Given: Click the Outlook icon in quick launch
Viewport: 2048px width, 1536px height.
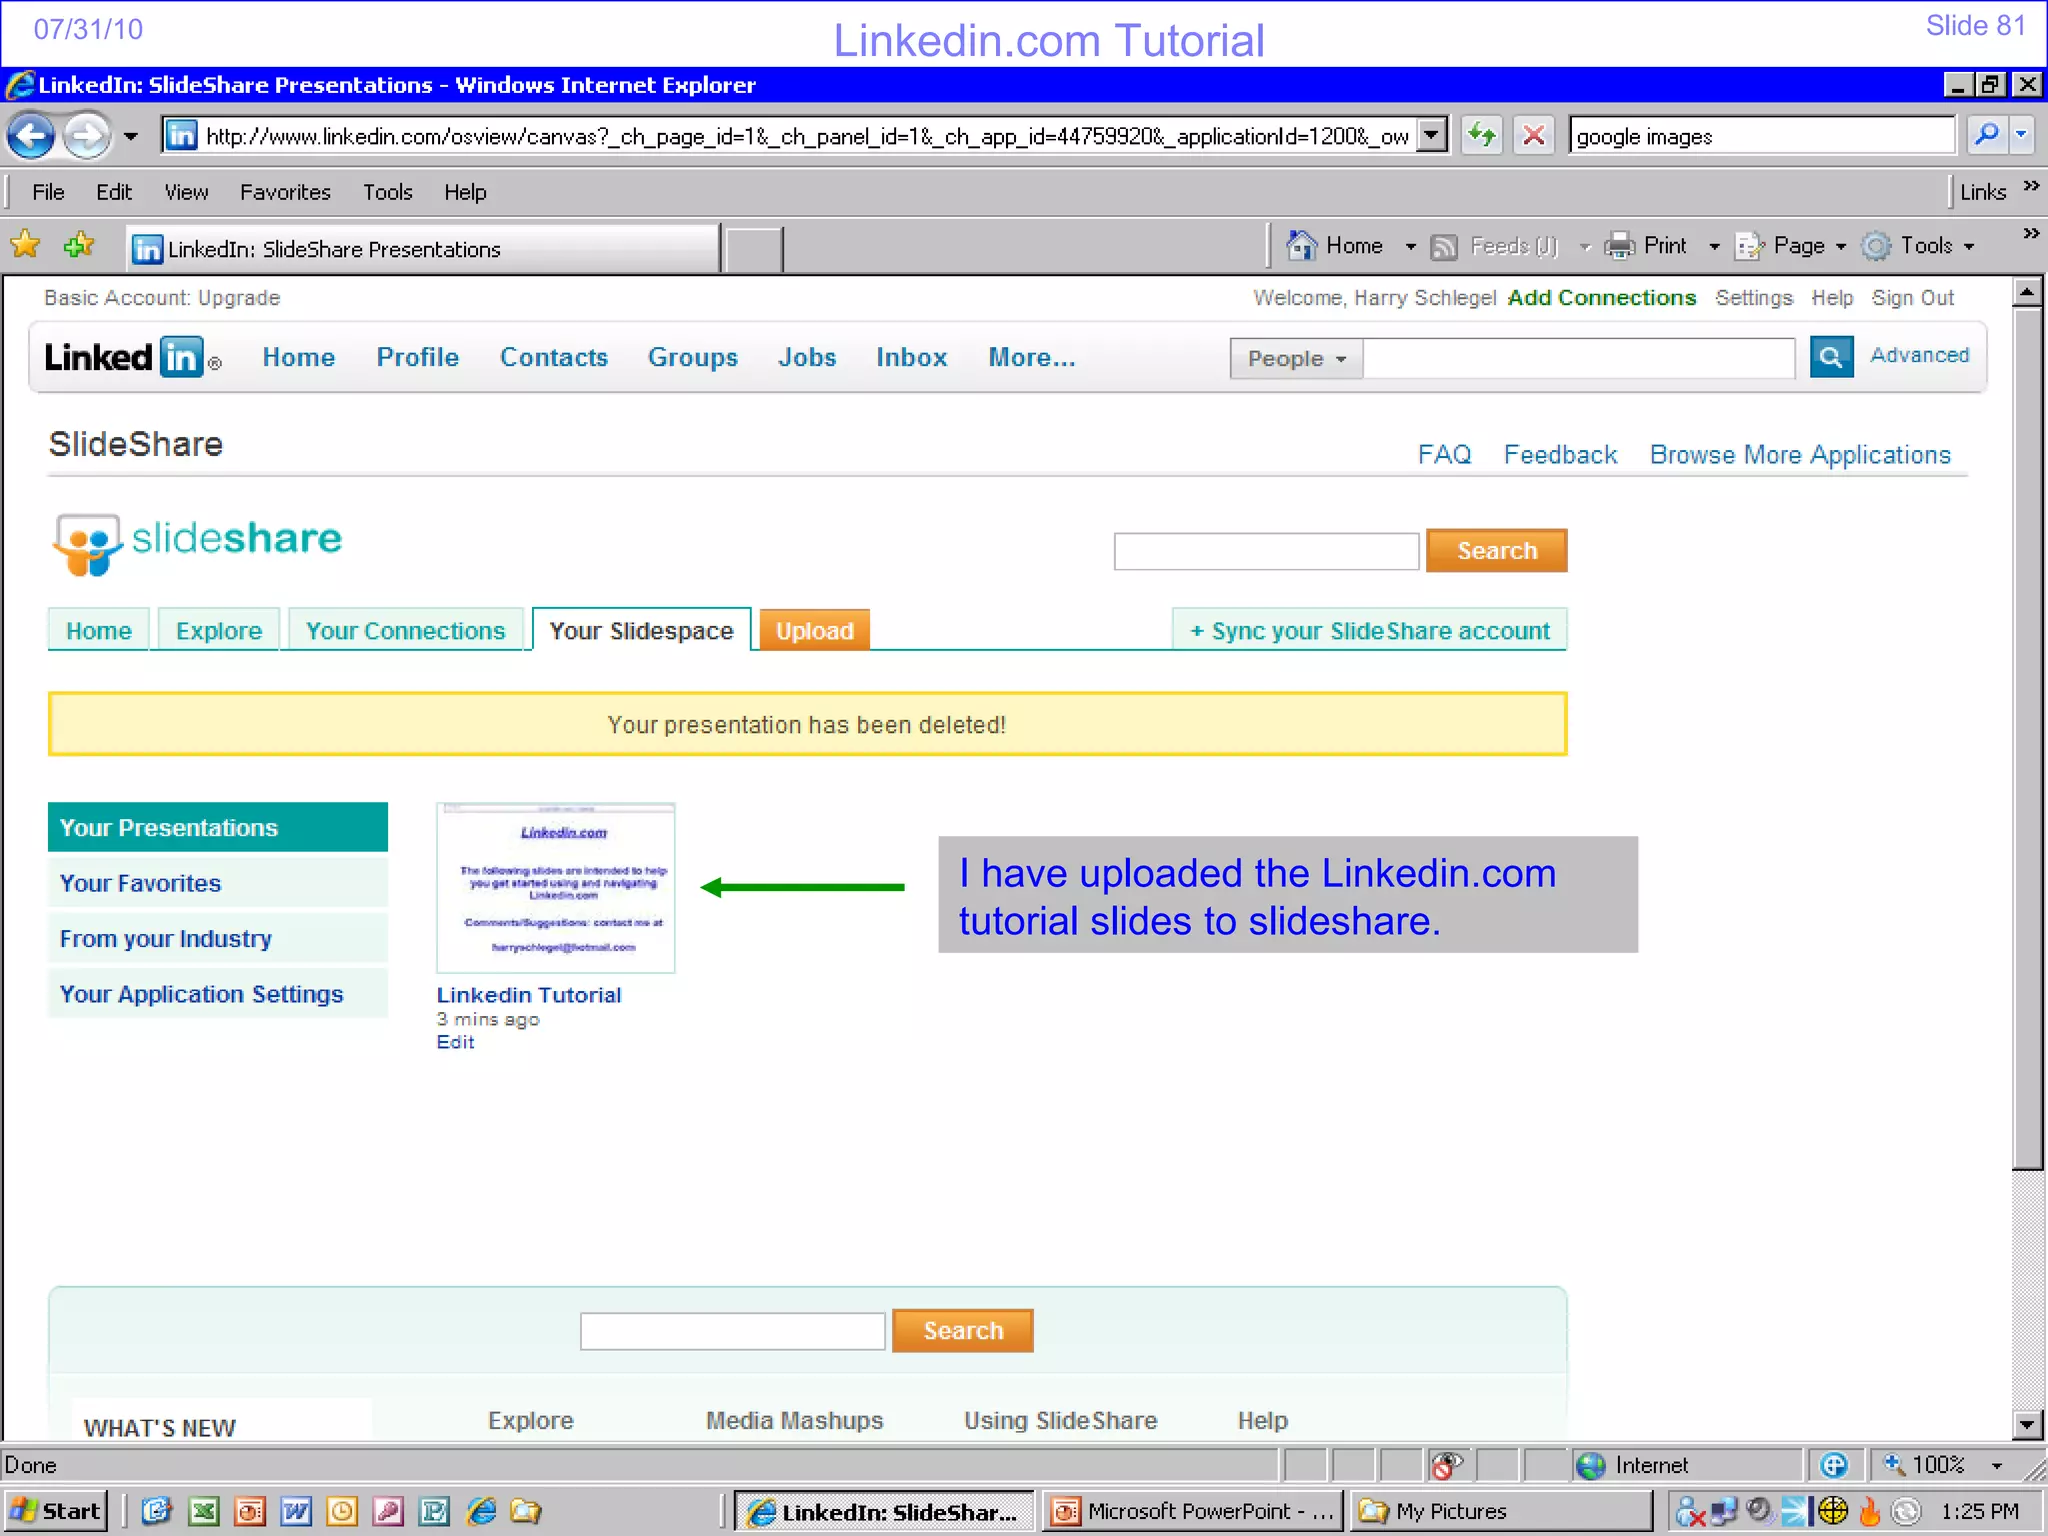Looking at the screenshot, I should (341, 1511).
